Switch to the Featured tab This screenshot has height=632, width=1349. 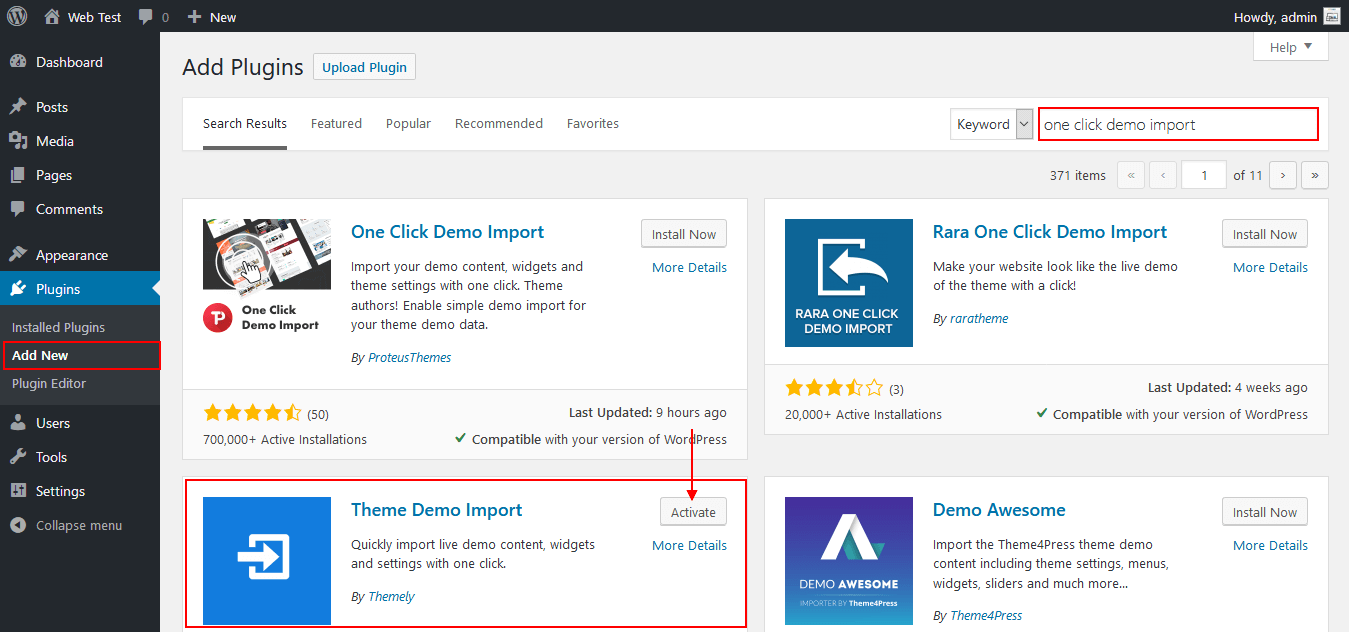[336, 123]
